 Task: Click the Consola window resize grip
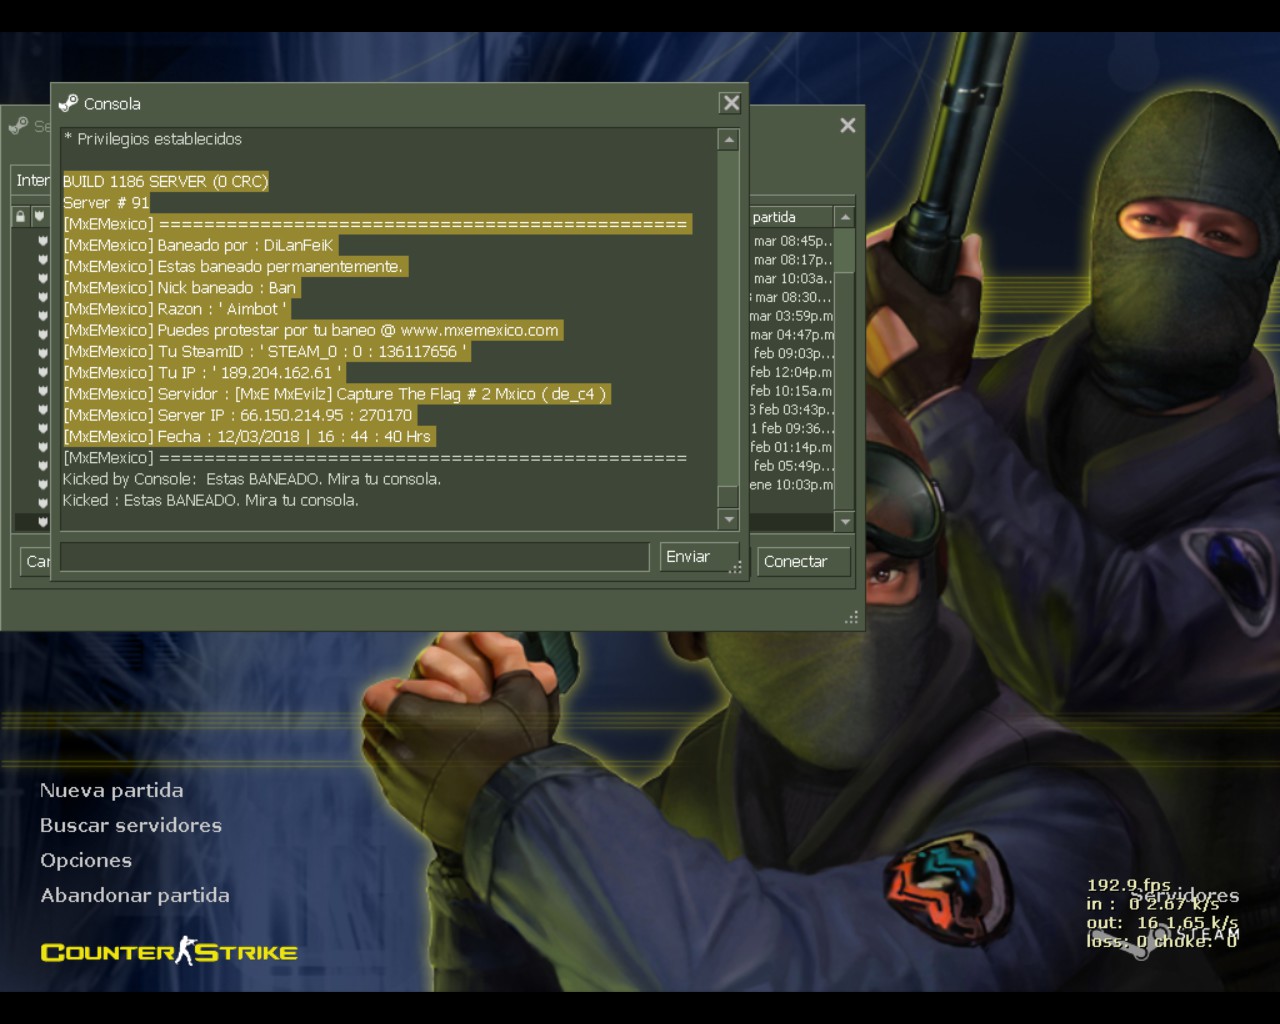(736, 567)
